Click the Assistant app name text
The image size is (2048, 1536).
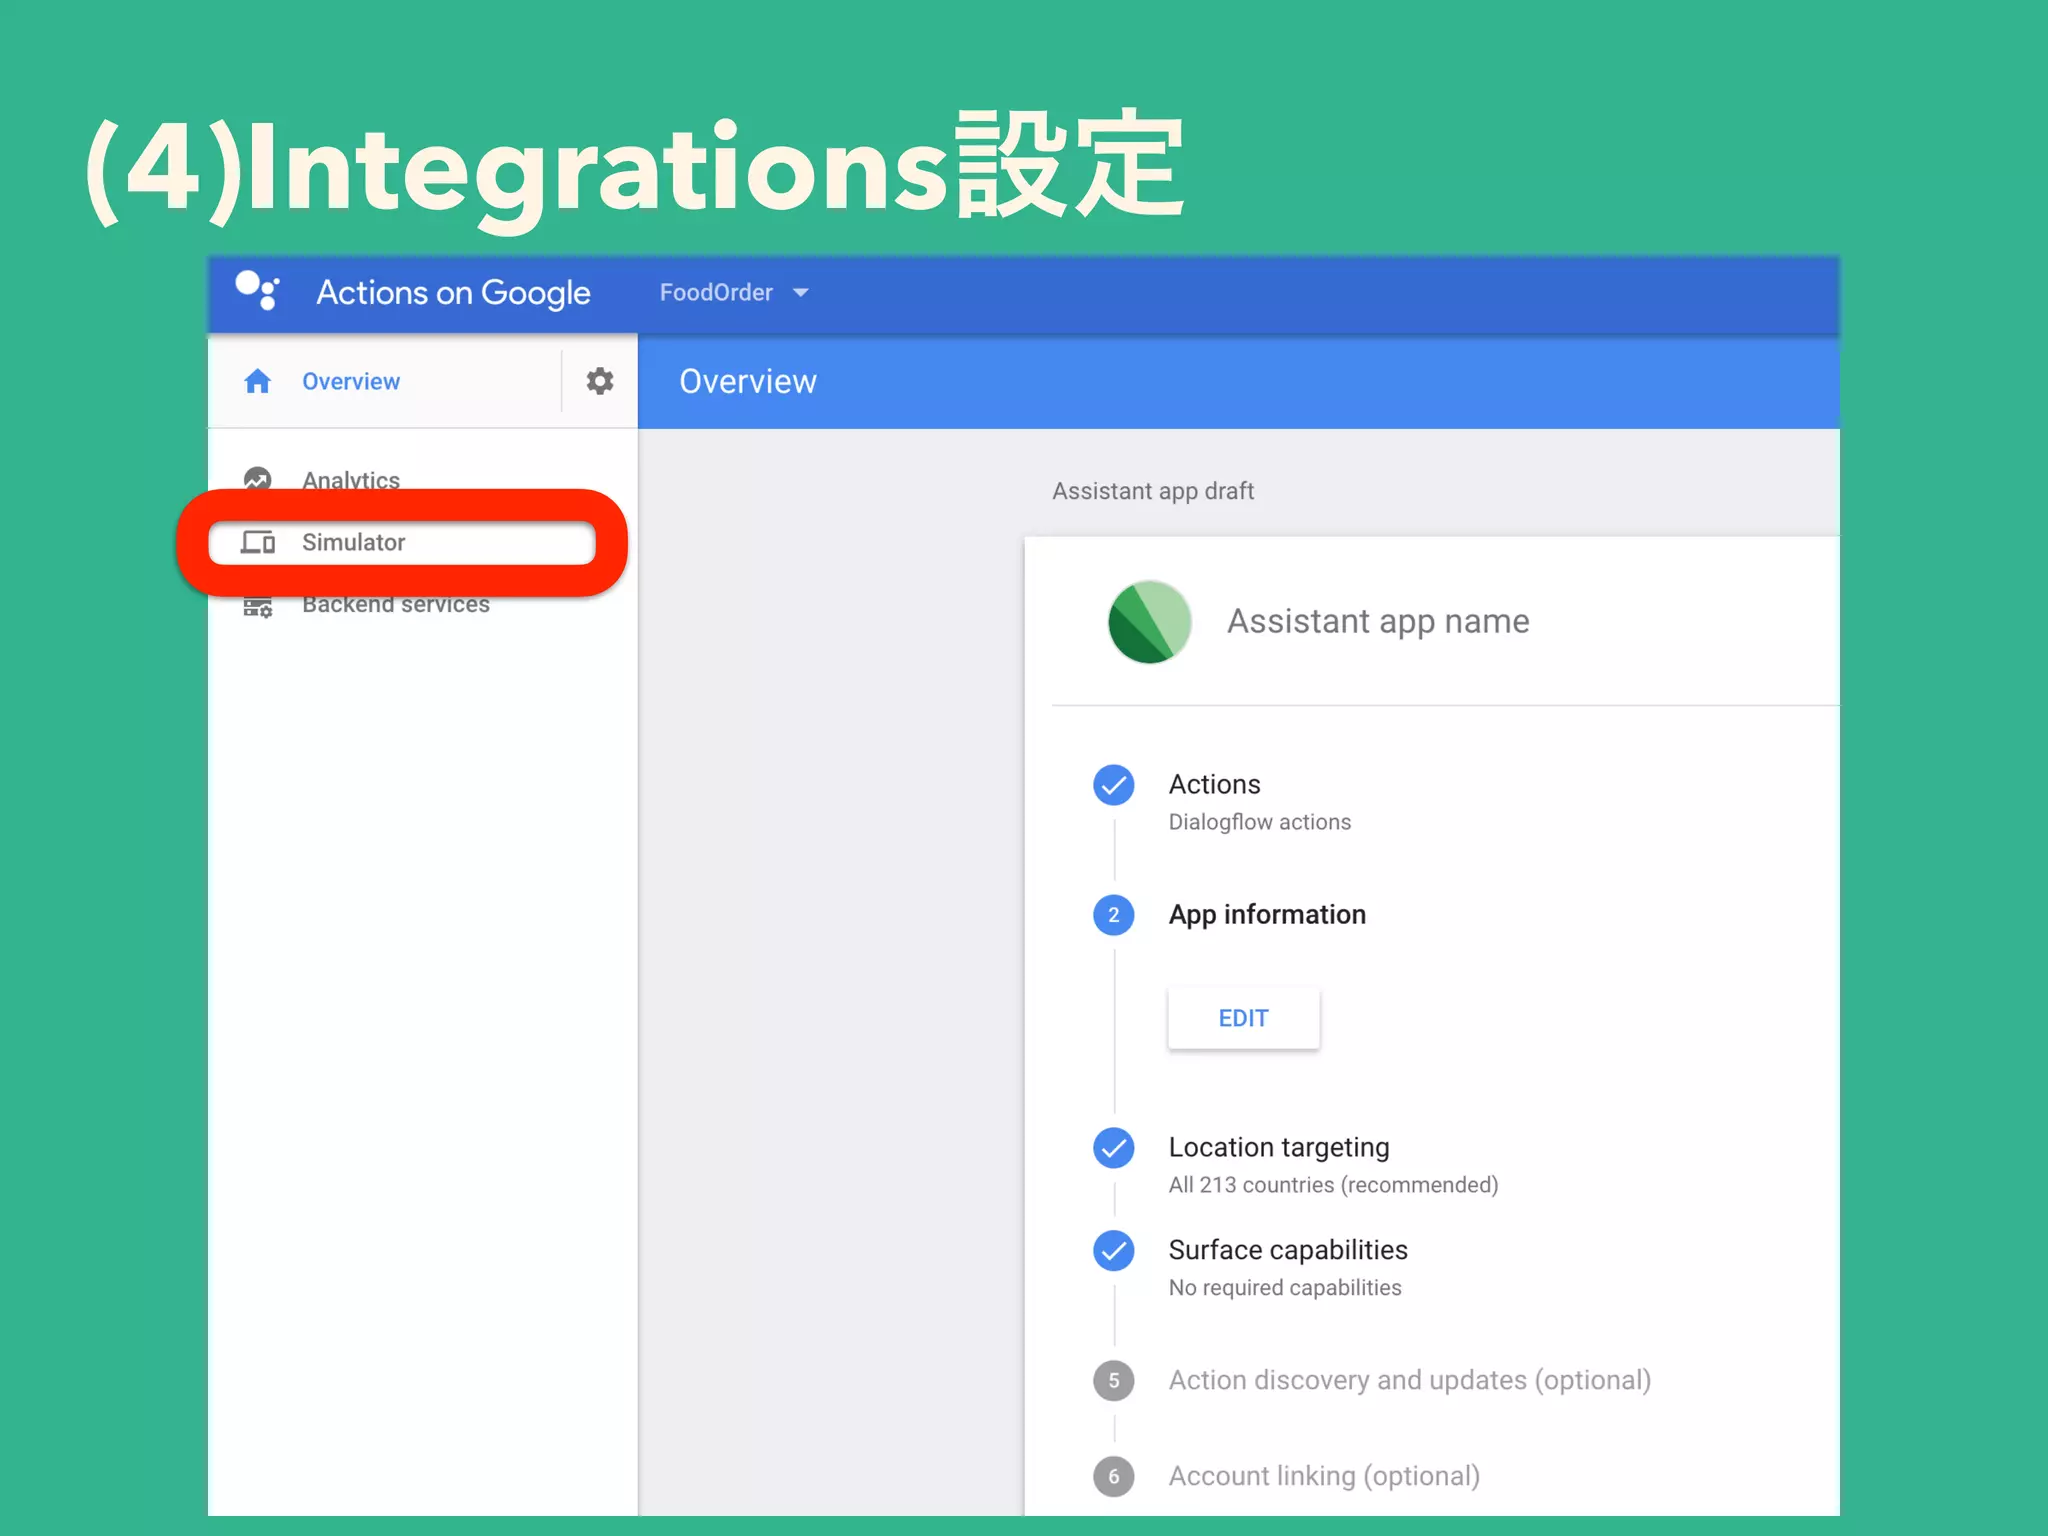(x=1378, y=621)
